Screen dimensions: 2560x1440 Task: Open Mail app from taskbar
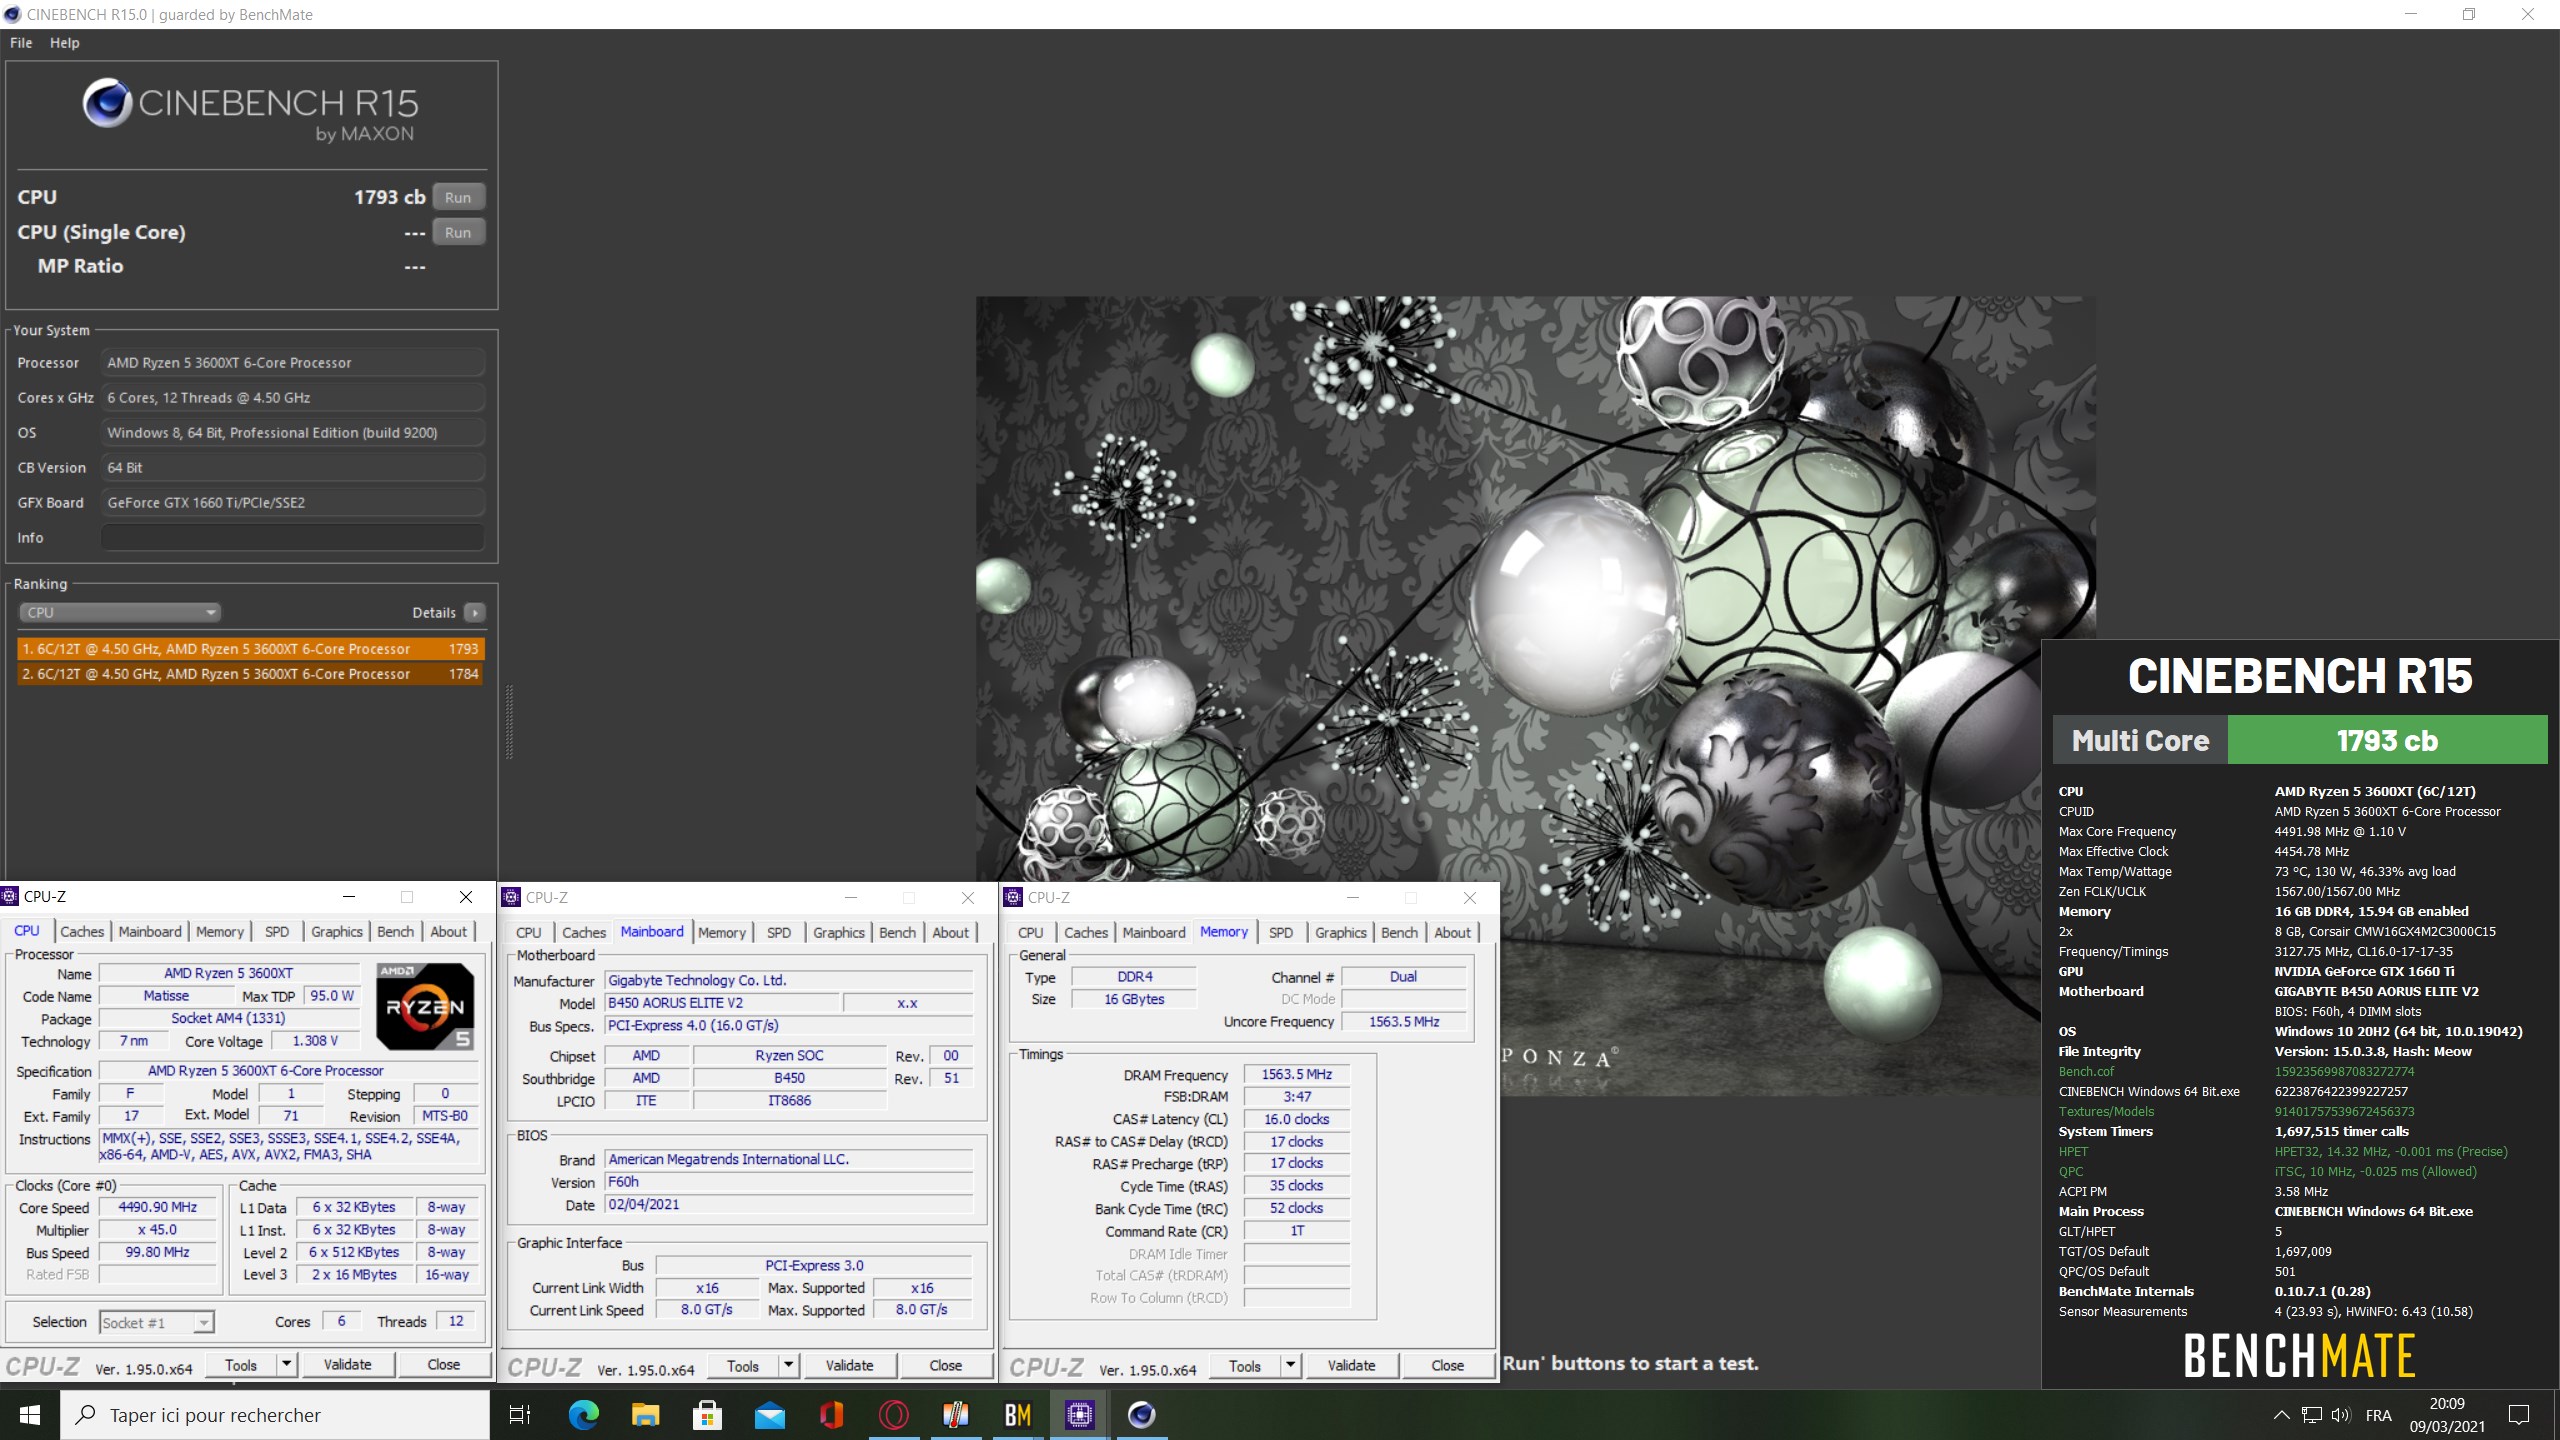pos(769,1415)
